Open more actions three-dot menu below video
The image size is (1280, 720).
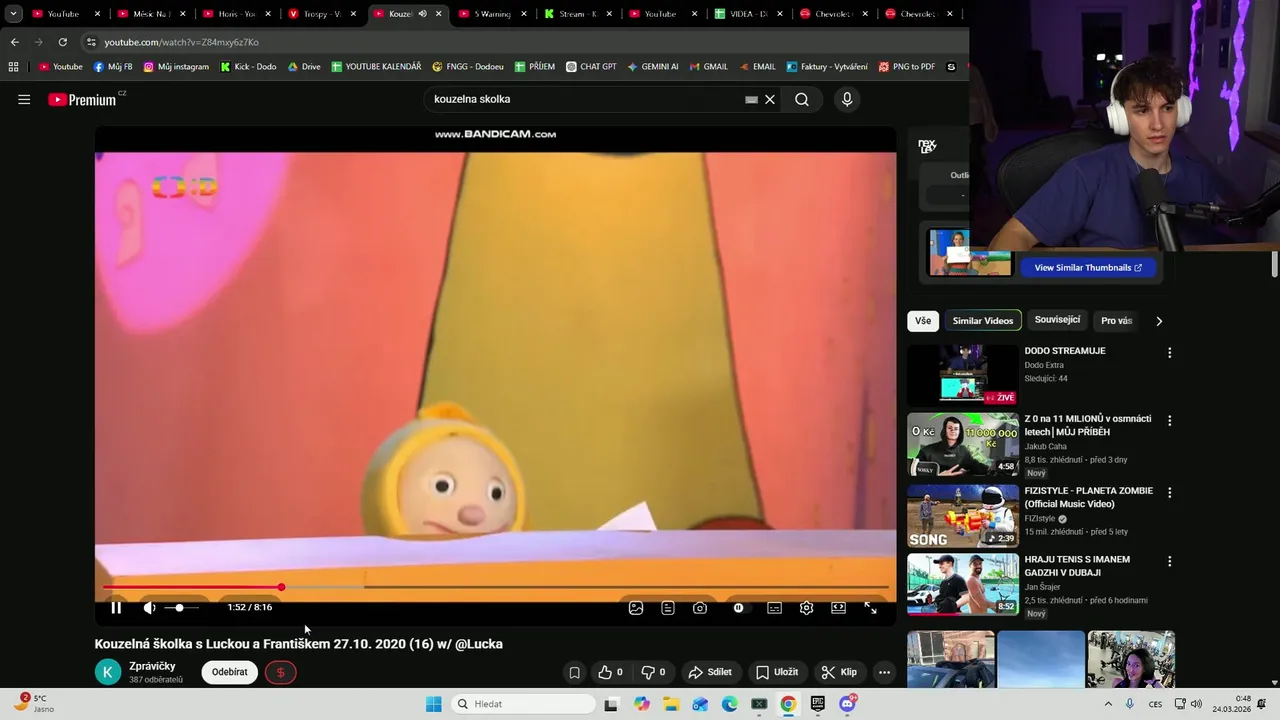884,672
